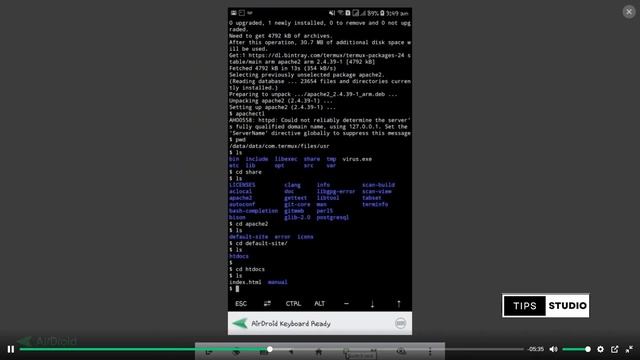Click the Tips Studio logo
Image resolution: width=640 pixels, height=360 pixels.
tap(545, 306)
